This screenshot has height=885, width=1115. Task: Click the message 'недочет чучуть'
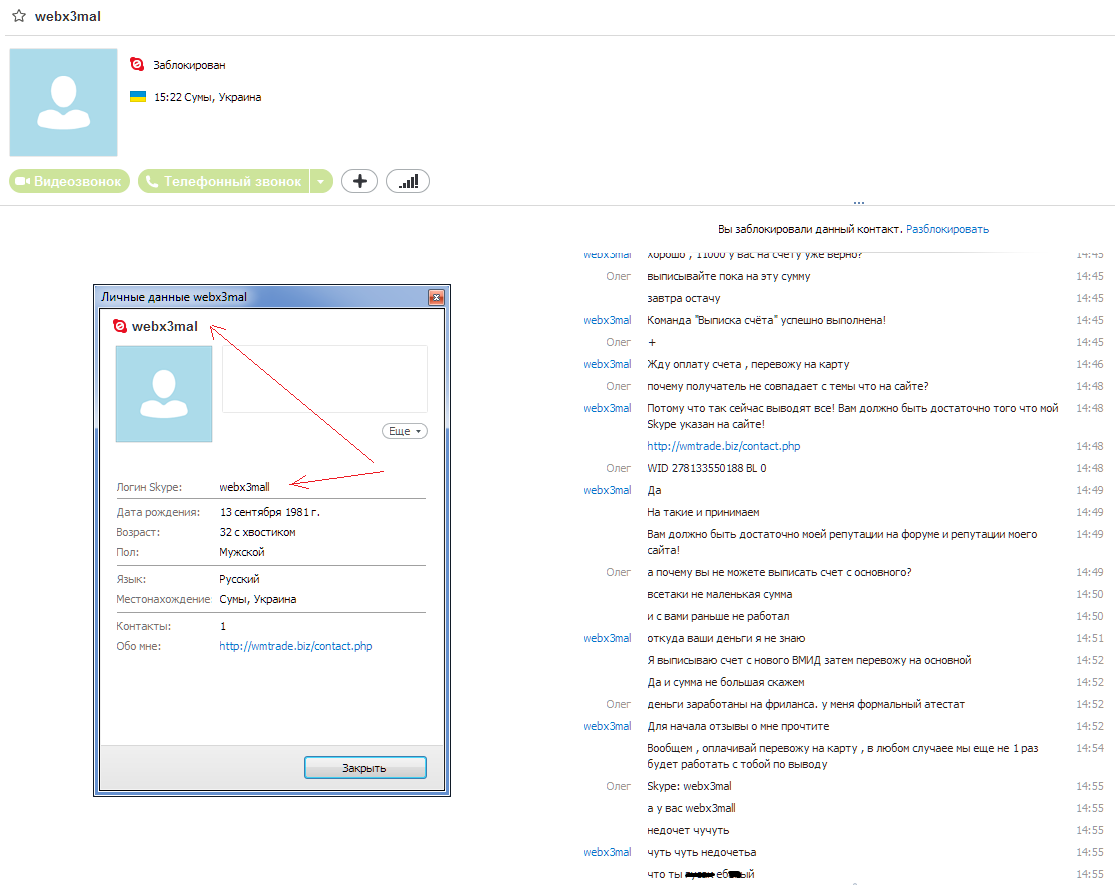pyautogui.click(x=688, y=830)
